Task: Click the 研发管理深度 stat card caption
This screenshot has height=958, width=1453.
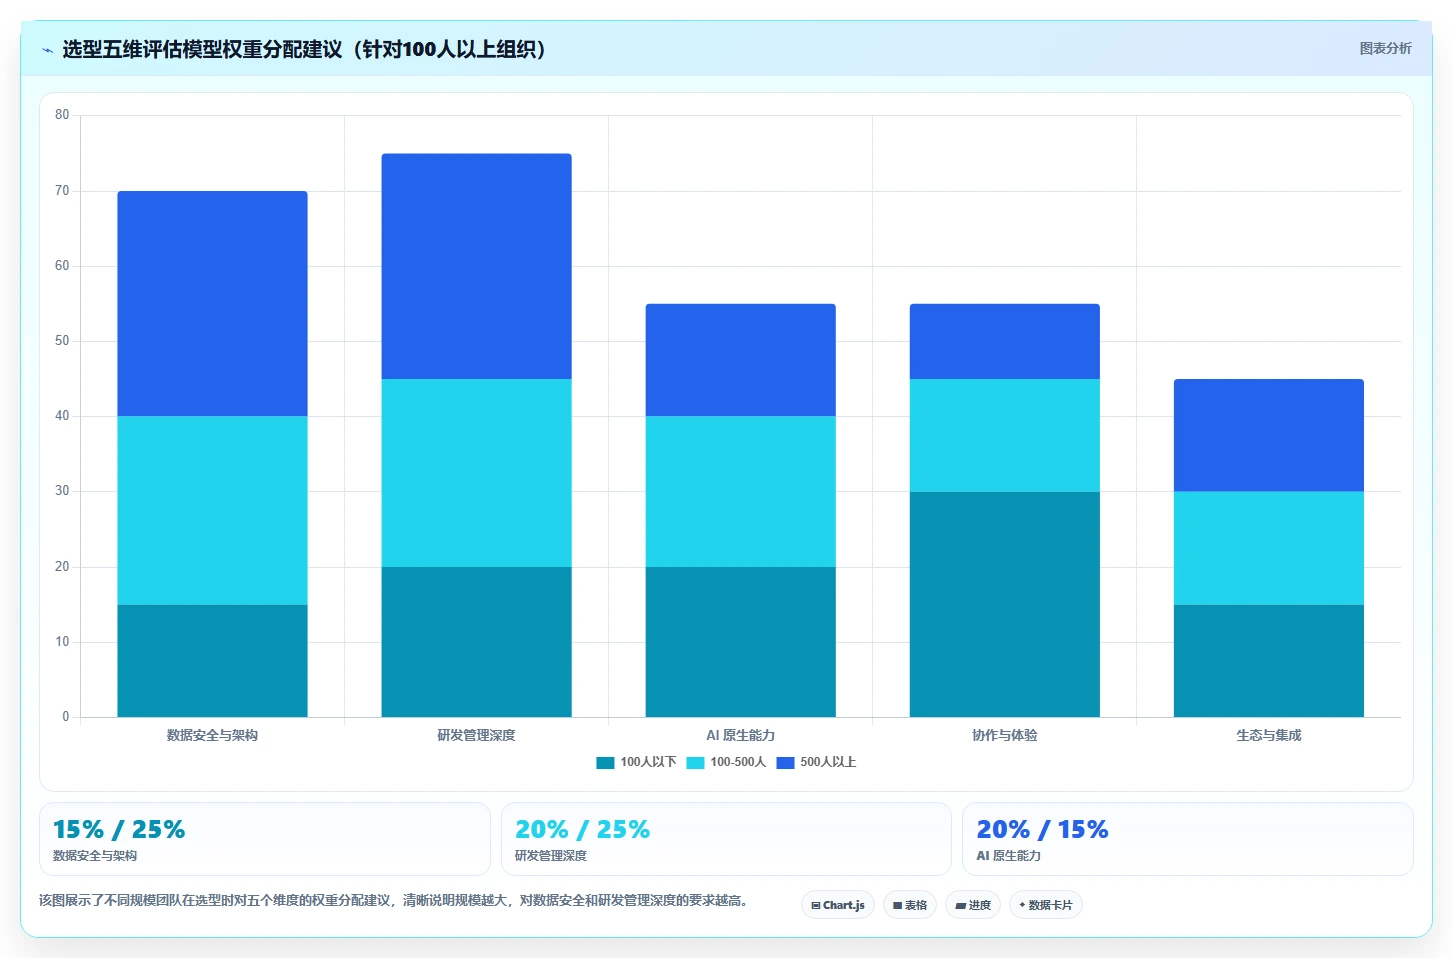Action: [x=551, y=856]
